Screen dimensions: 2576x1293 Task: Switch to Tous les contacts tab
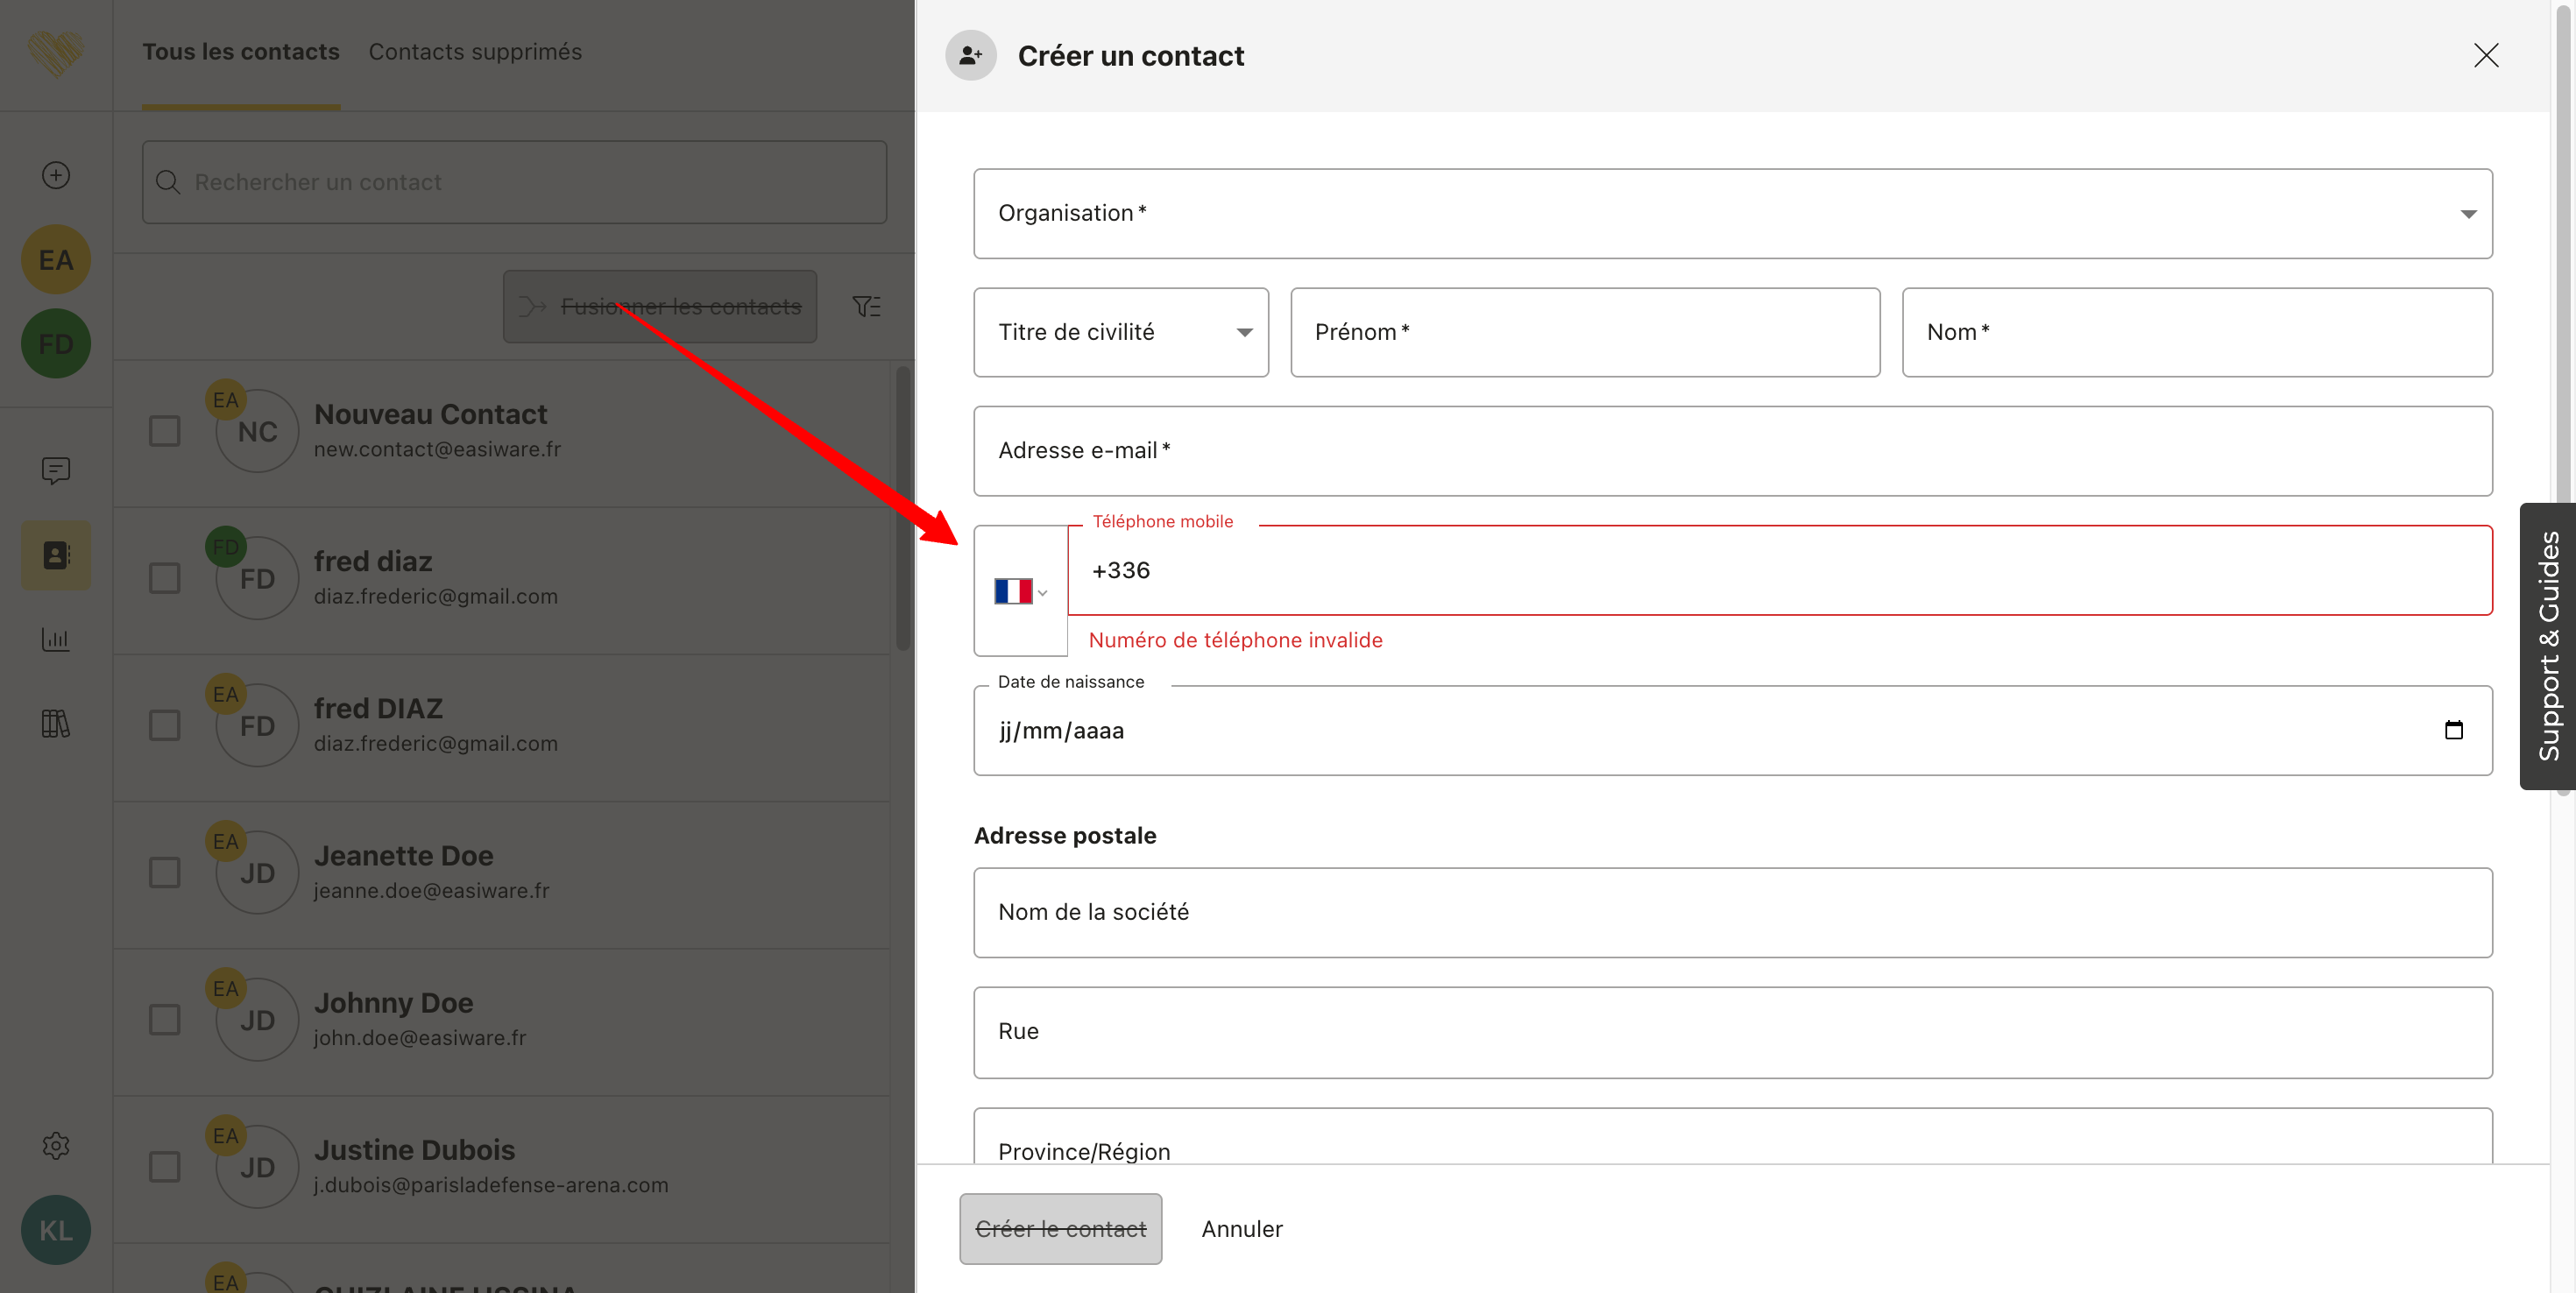241,52
